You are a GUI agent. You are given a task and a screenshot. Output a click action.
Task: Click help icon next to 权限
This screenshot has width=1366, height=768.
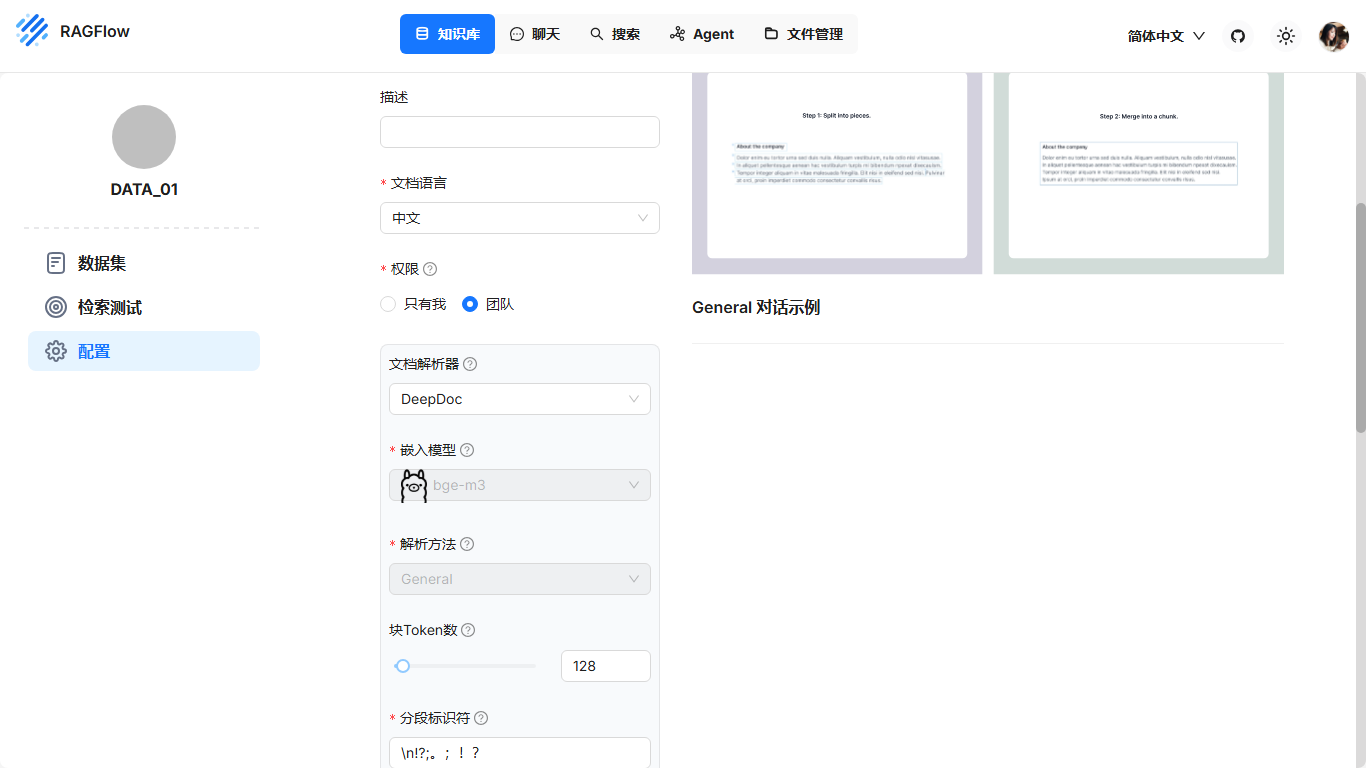coord(430,269)
